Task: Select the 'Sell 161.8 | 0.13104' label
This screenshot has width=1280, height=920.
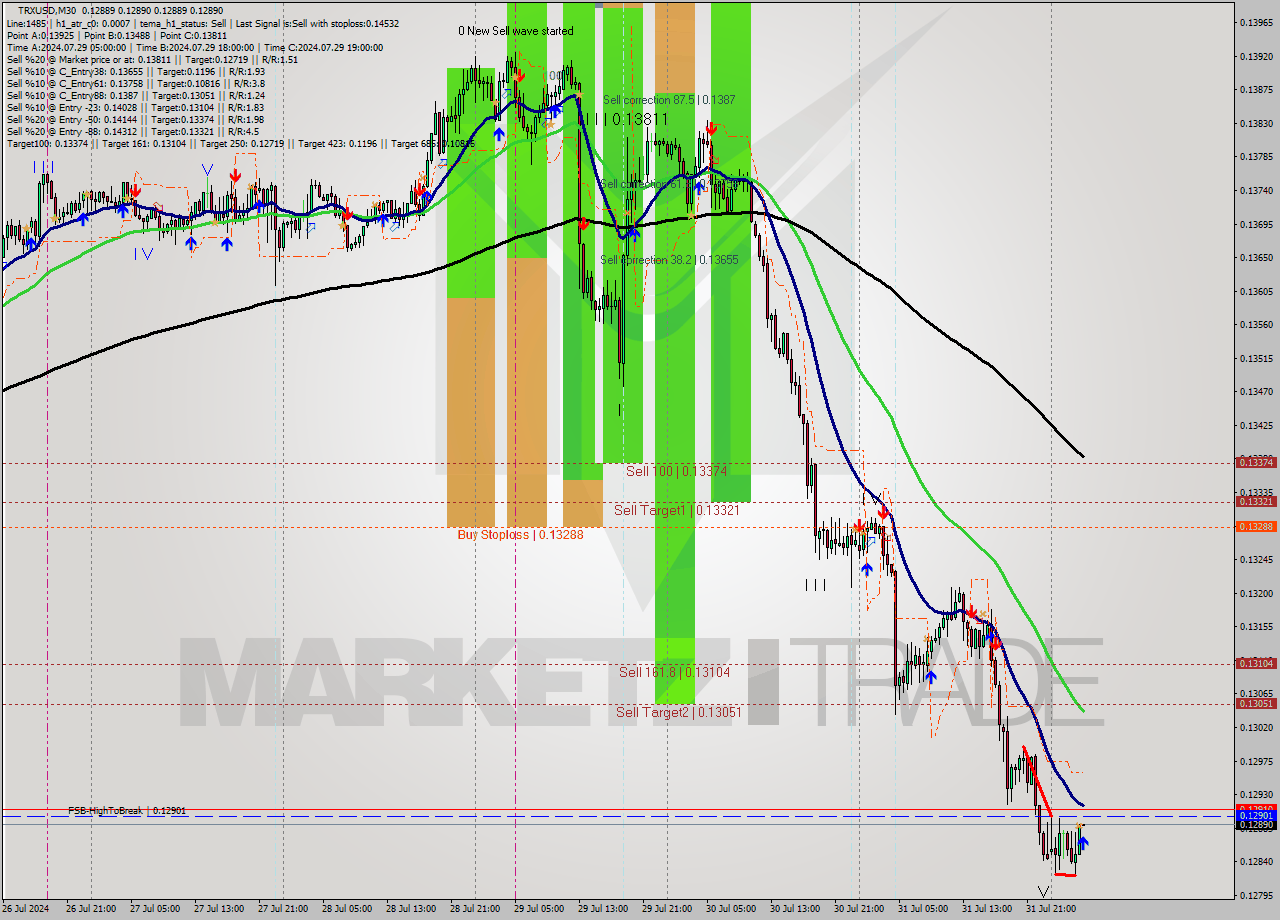Action: pyautogui.click(x=674, y=672)
